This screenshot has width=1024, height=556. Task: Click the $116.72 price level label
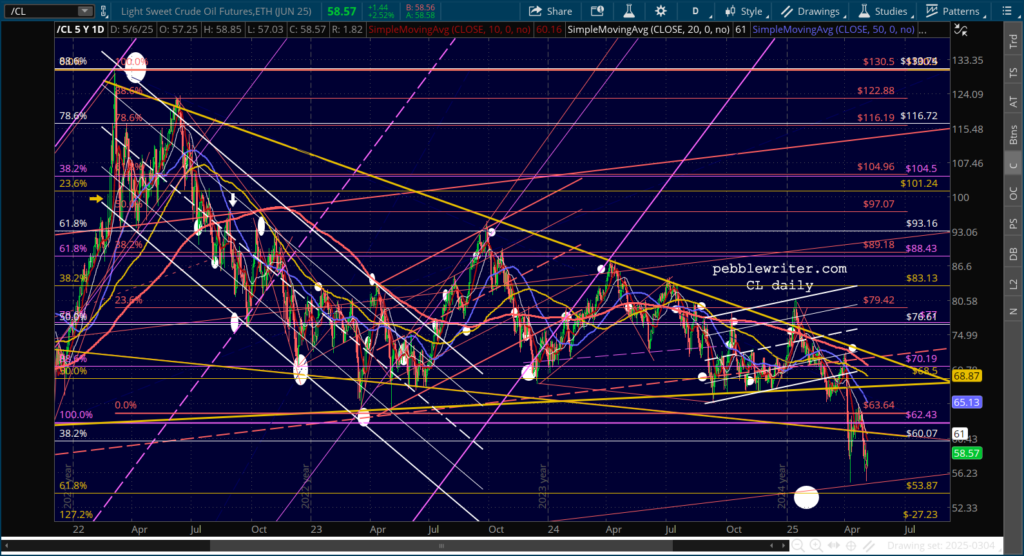pyautogui.click(x=919, y=116)
